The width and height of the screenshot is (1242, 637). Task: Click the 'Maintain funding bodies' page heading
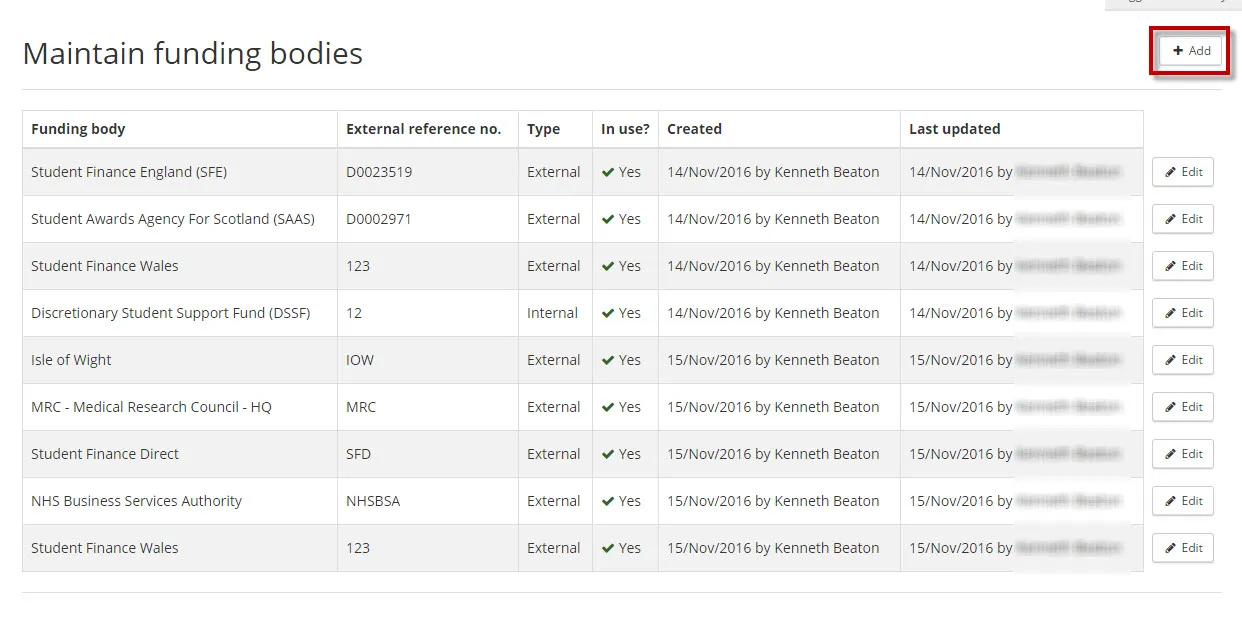[x=193, y=54]
